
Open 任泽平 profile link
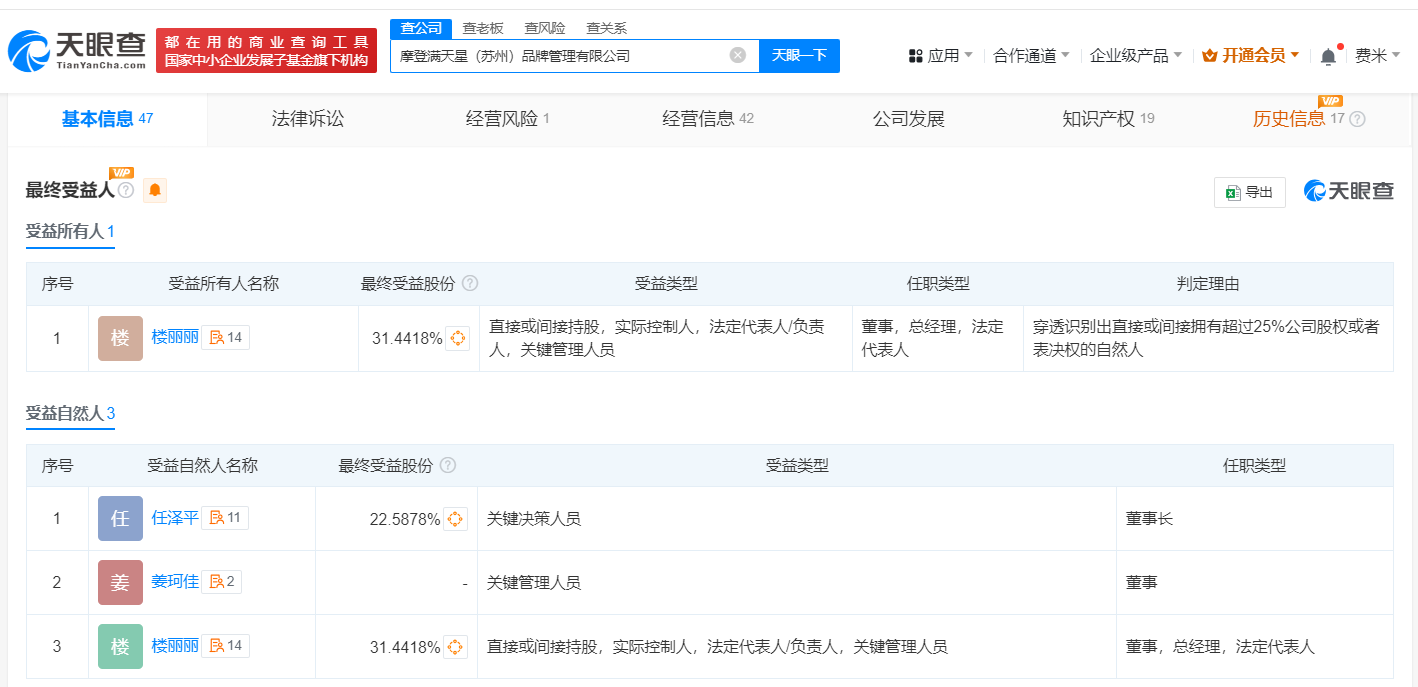174,518
